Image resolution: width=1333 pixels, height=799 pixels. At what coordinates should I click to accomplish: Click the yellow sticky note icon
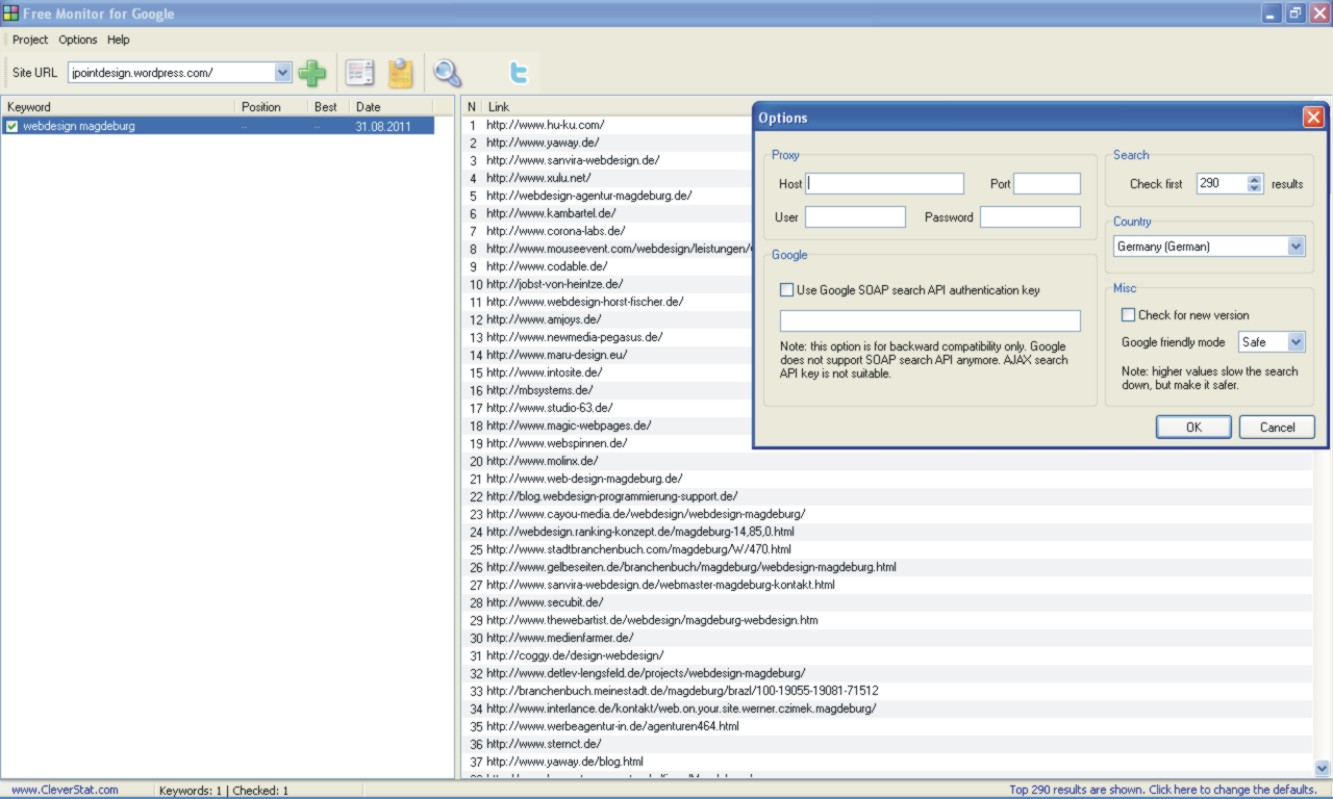401,73
